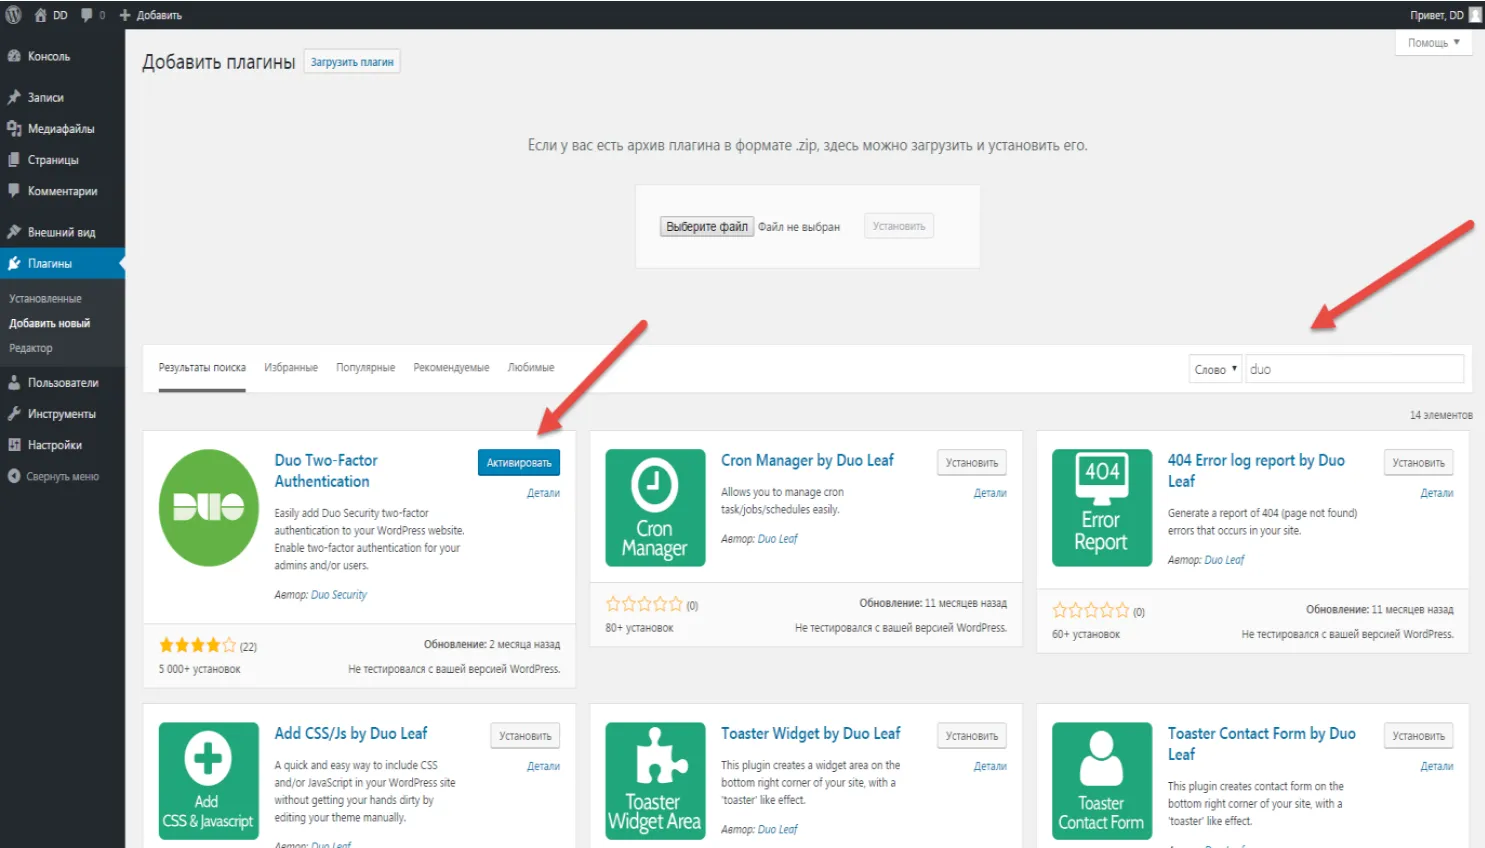Click the Cron Manager plugin icon
Image resolution: width=1485 pixels, height=848 pixels.
pos(655,508)
